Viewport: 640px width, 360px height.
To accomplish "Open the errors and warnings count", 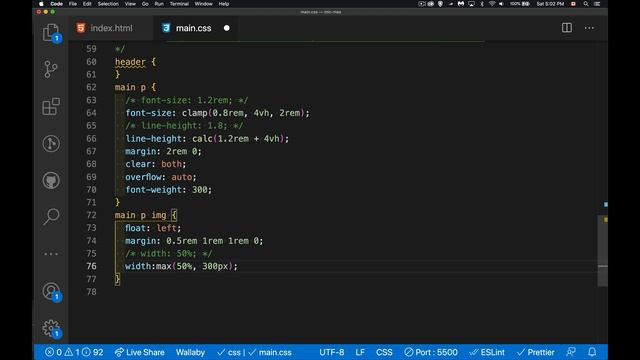I will pyautogui.click(x=74, y=352).
